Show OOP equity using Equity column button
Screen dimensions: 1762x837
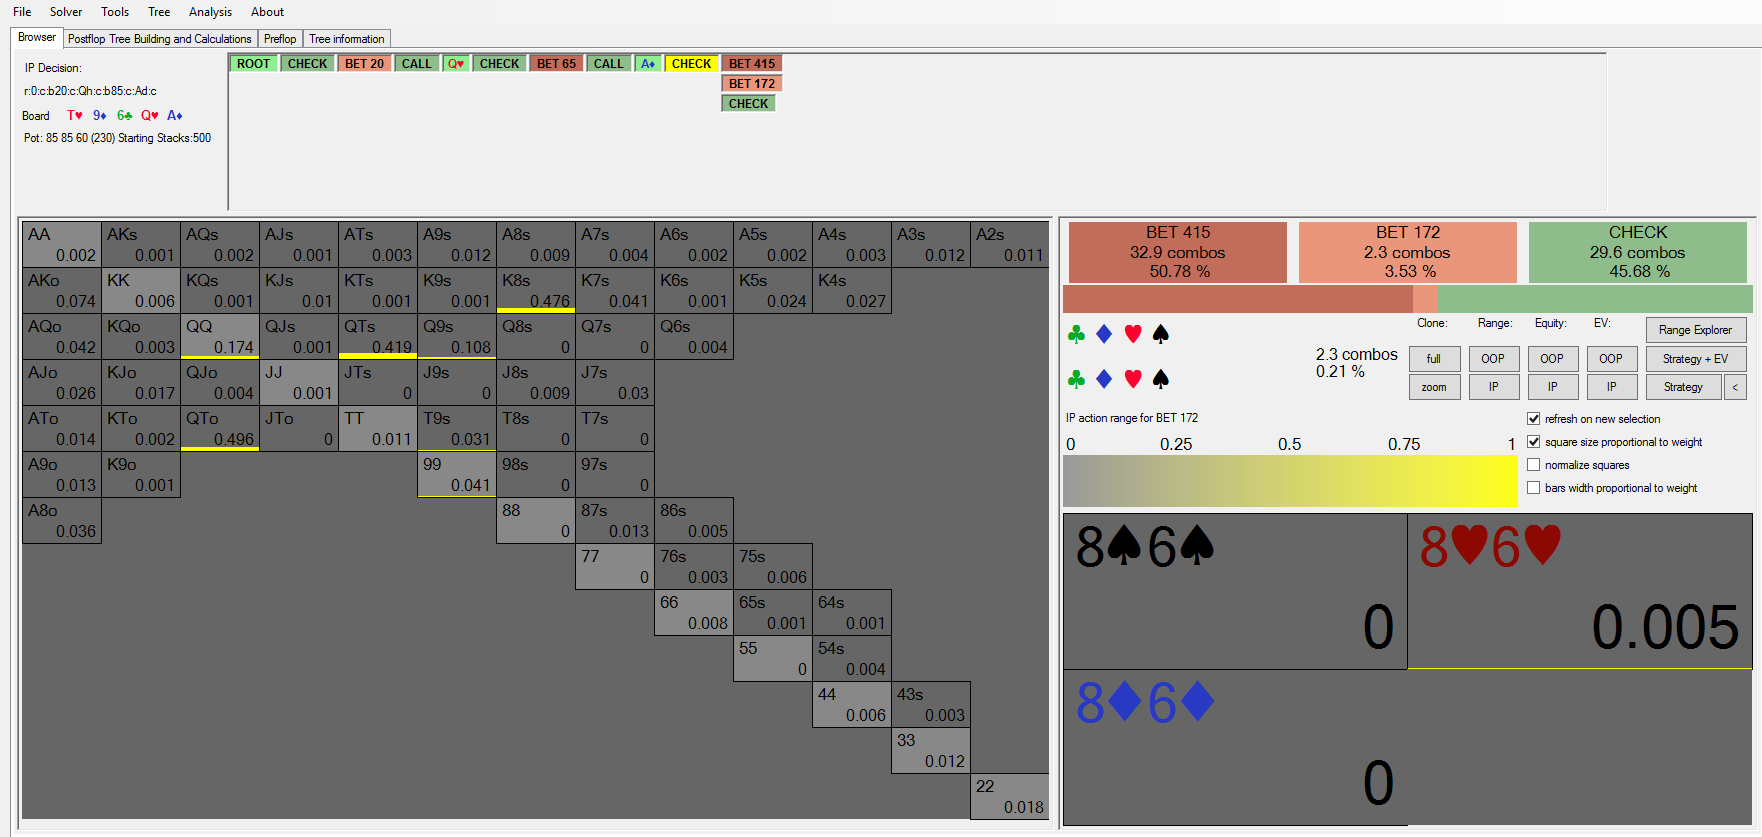click(1553, 359)
